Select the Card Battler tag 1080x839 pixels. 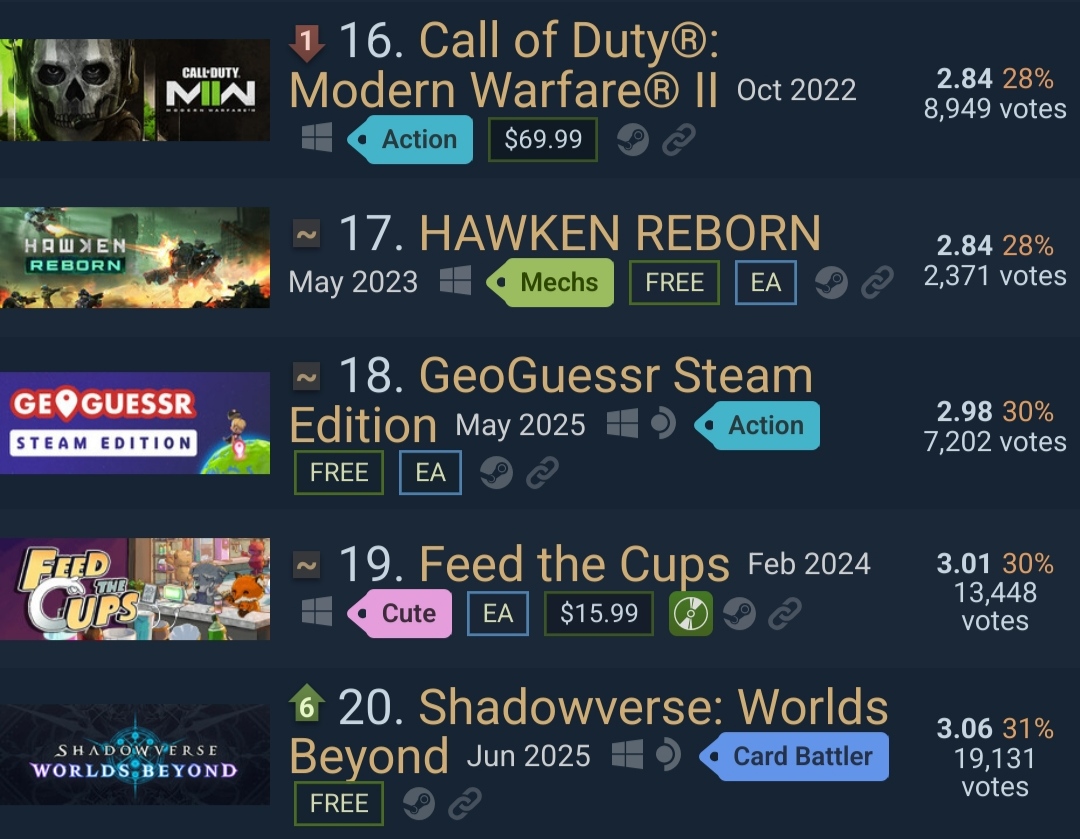point(793,756)
